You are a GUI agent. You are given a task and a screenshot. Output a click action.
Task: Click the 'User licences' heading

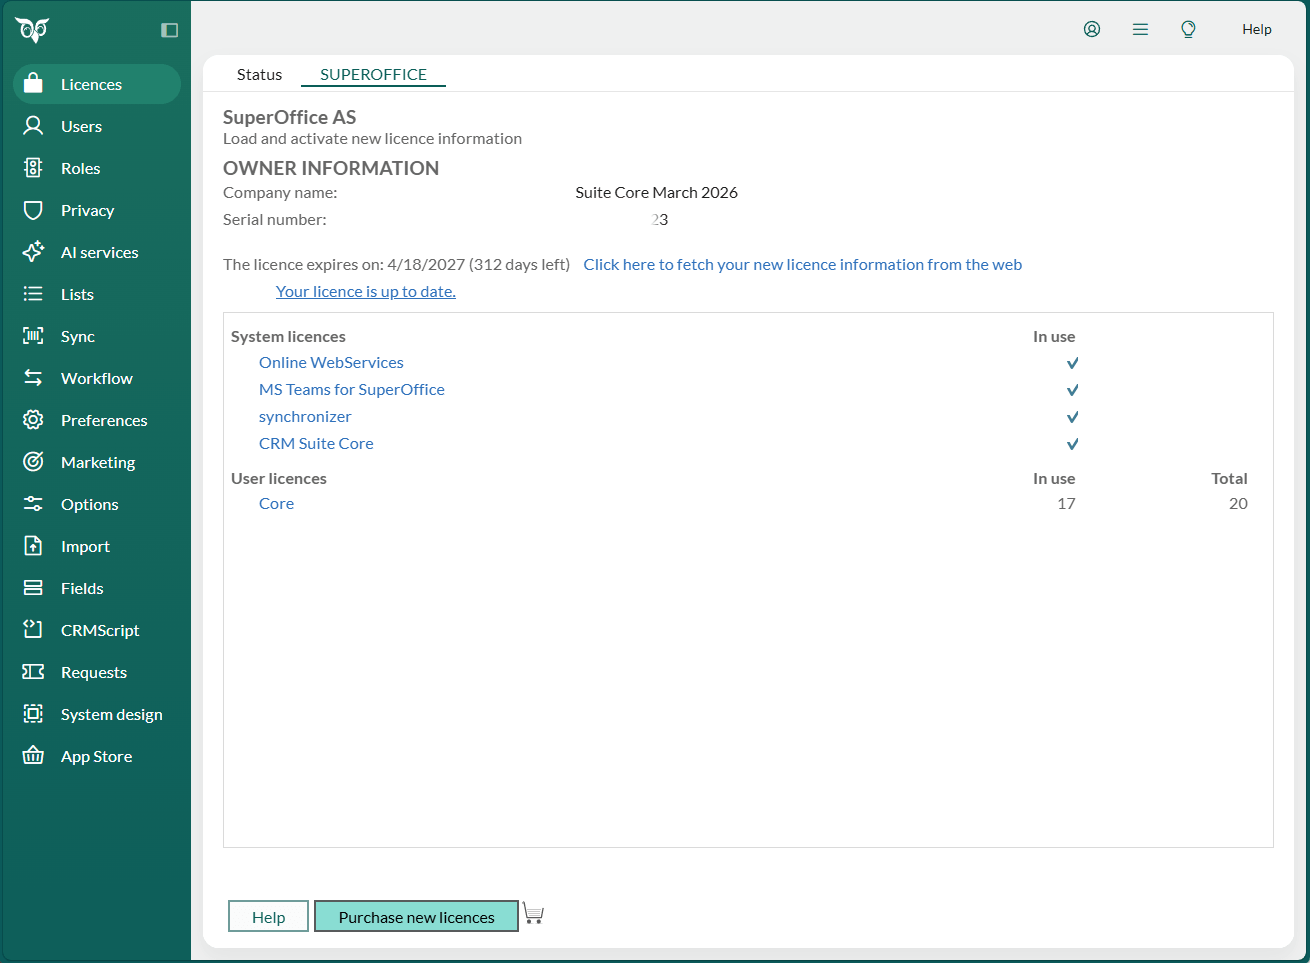coord(279,478)
